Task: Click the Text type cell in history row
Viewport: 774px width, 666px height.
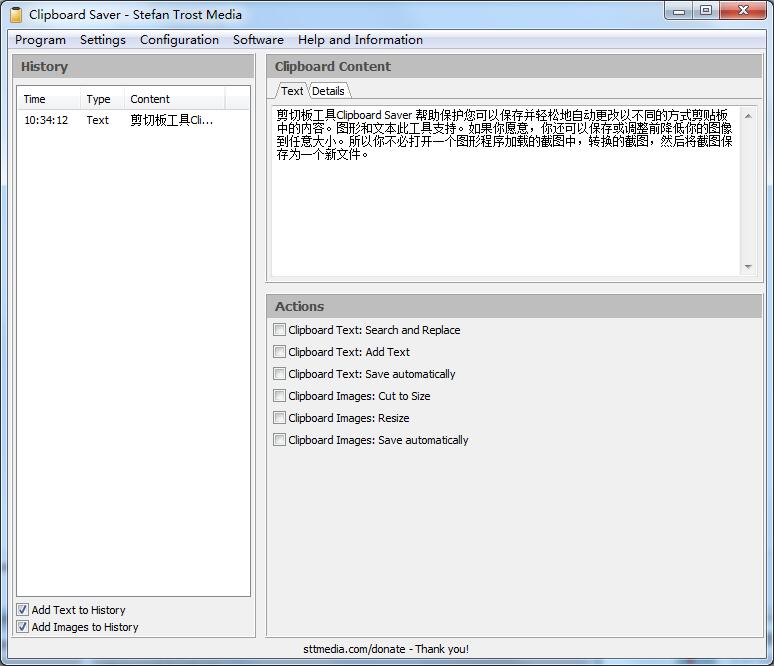Action: 98,120
